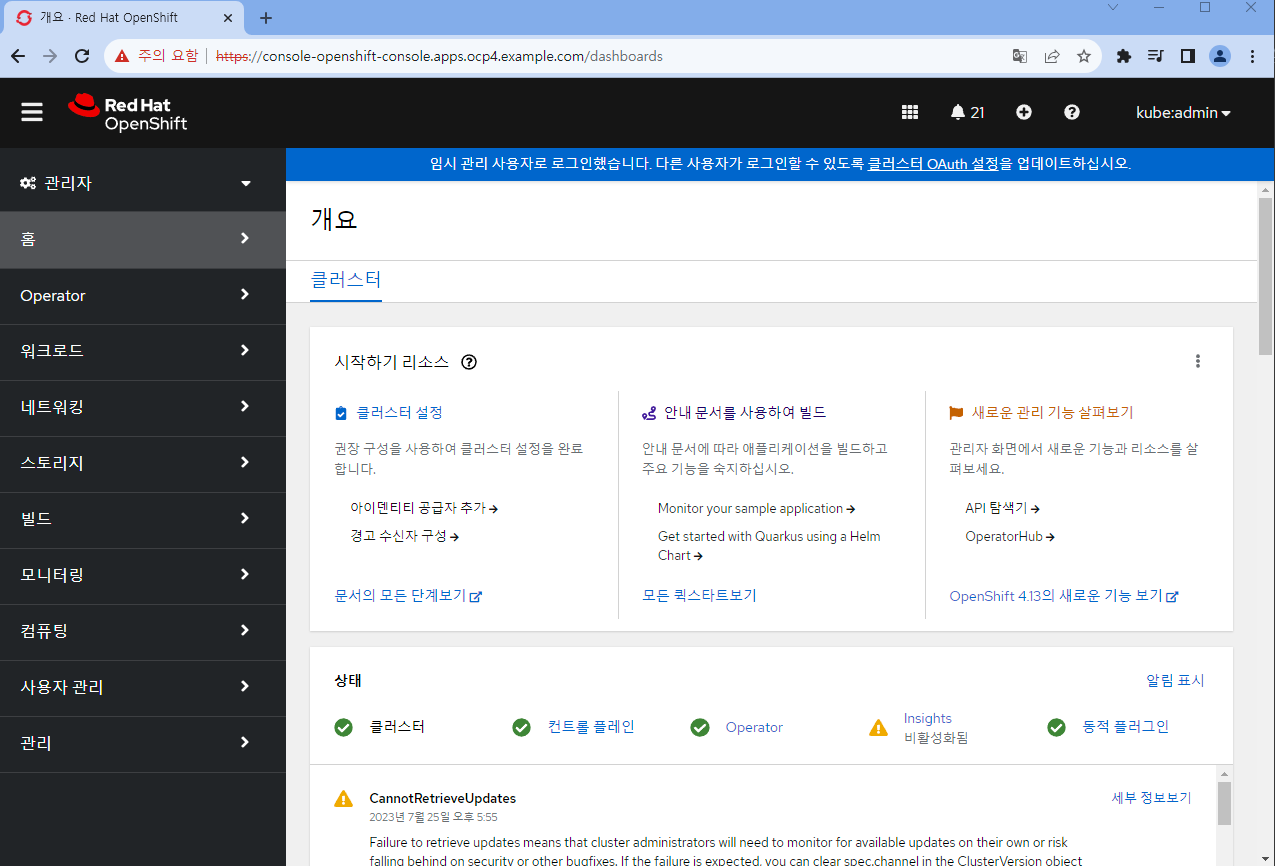Expand the 컴퓨팅 navigation section

click(x=143, y=631)
